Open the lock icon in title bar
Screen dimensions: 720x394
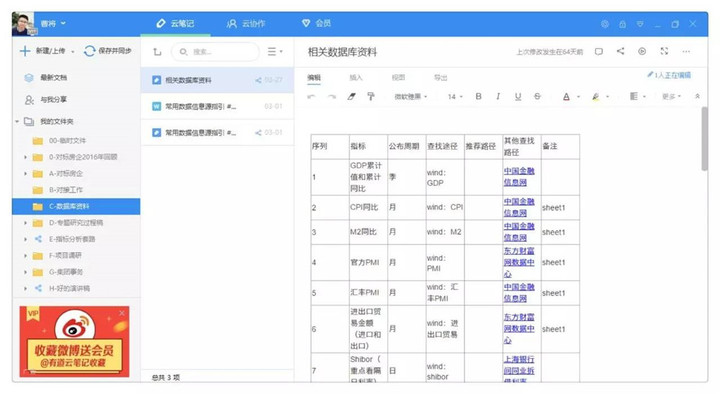click(x=622, y=24)
